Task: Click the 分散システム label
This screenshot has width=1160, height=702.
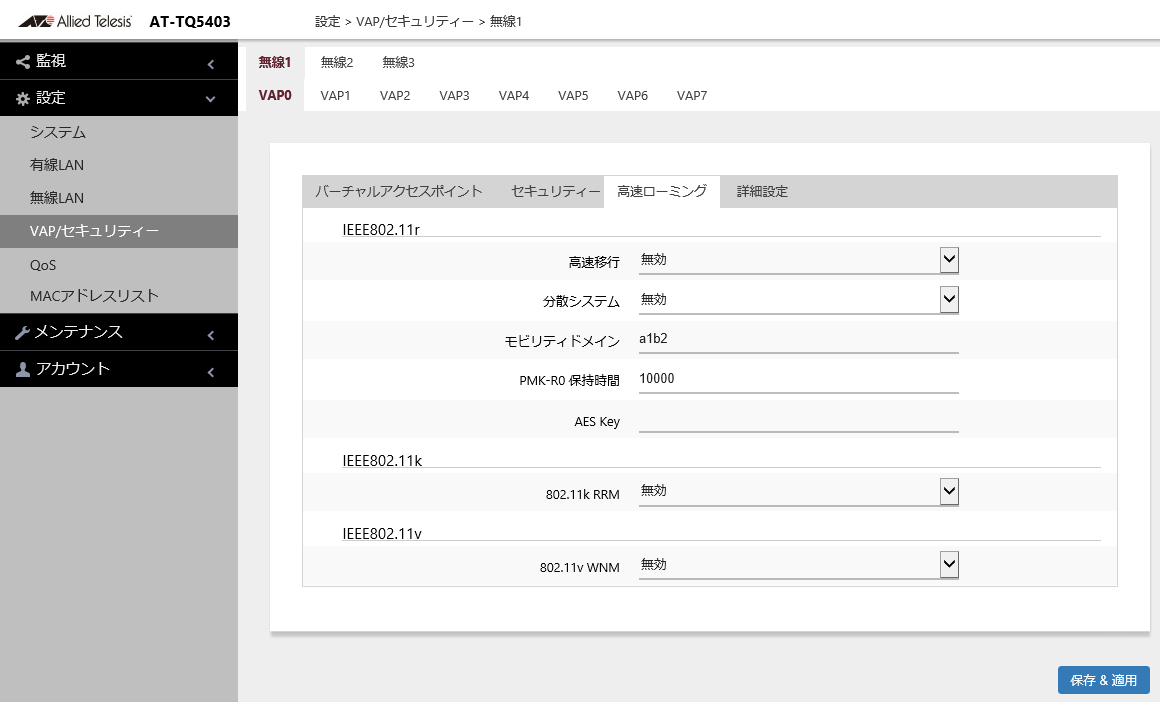Action: pos(581,302)
